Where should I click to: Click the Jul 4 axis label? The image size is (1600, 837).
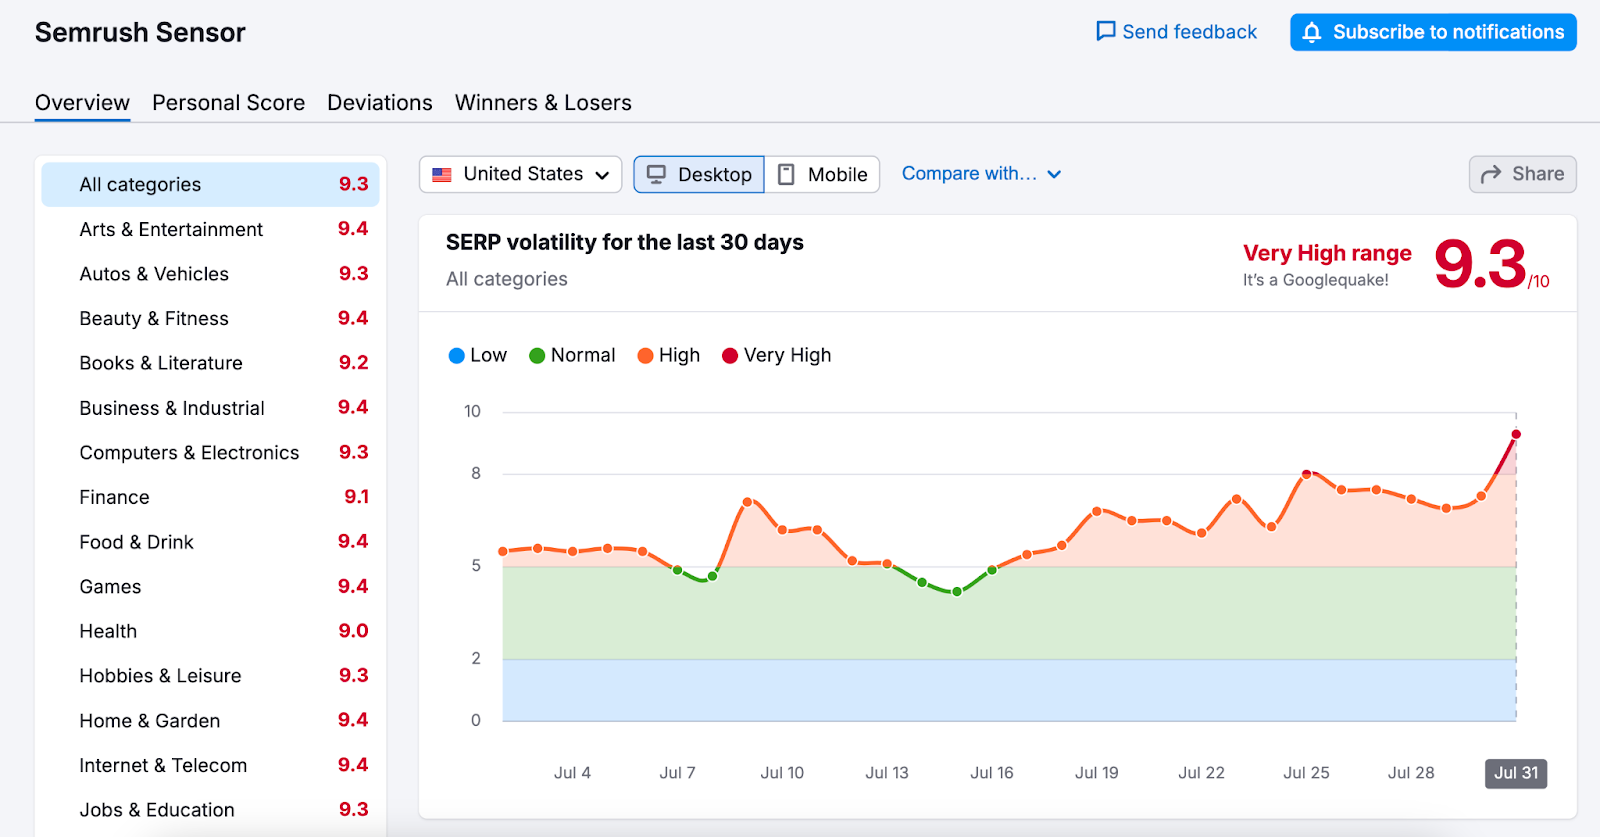point(572,773)
